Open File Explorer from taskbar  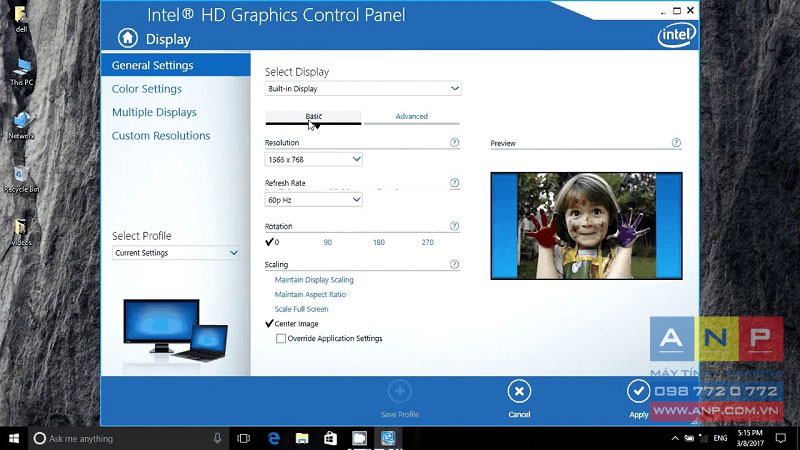pos(302,438)
